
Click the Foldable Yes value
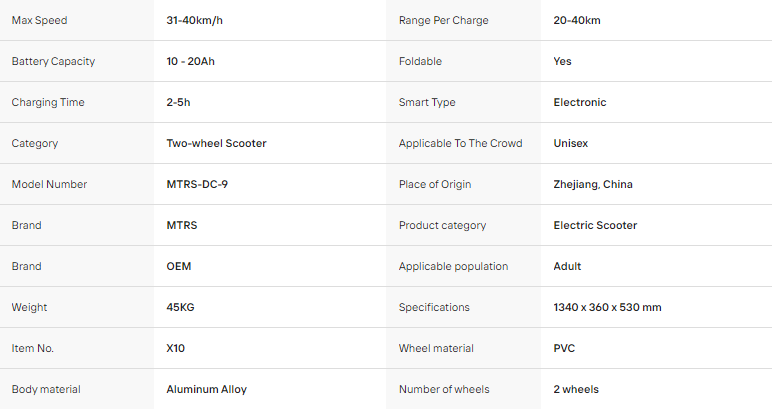pos(562,61)
